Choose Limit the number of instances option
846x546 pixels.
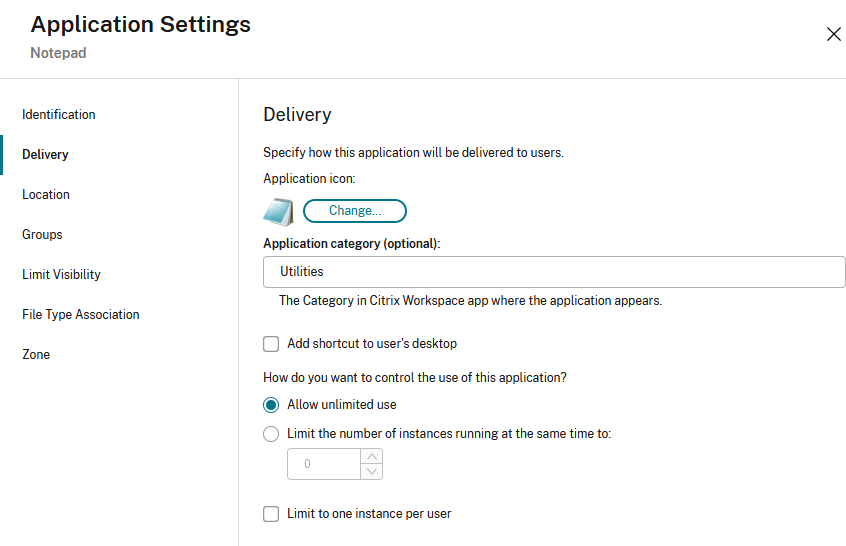[x=271, y=434]
